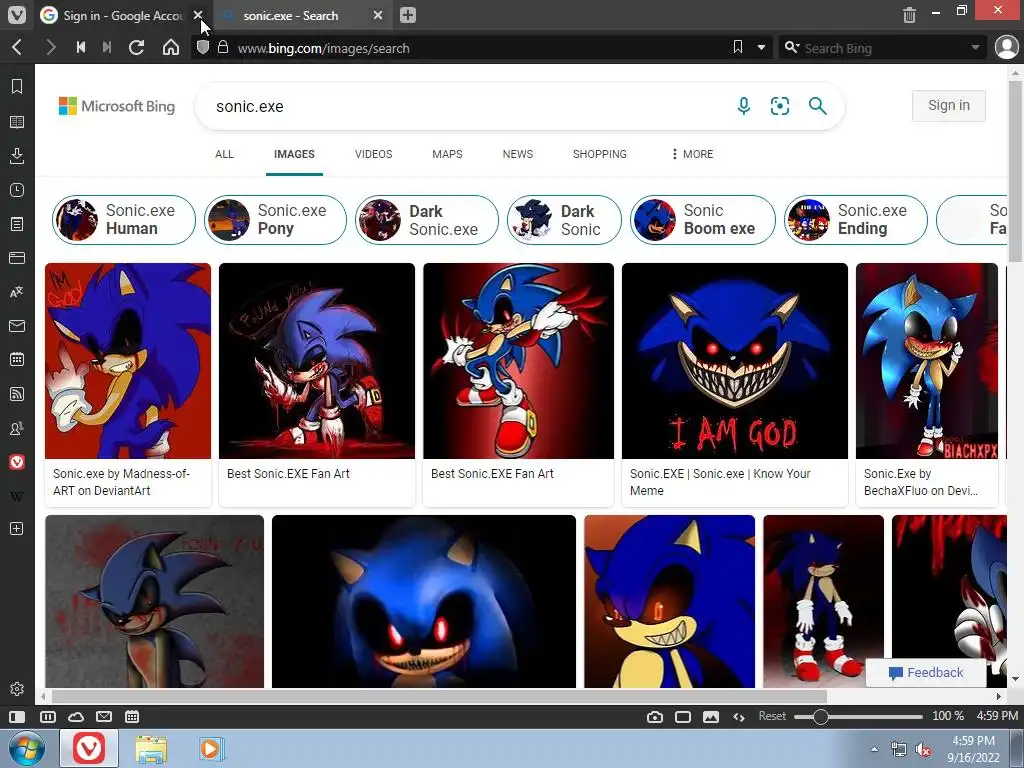
Task: Open a new tab
Action: tap(408, 15)
